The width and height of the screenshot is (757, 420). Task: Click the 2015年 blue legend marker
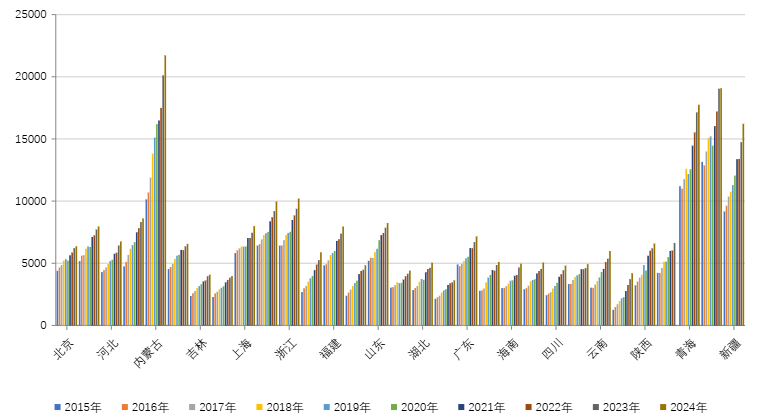pyautogui.click(x=58, y=407)
